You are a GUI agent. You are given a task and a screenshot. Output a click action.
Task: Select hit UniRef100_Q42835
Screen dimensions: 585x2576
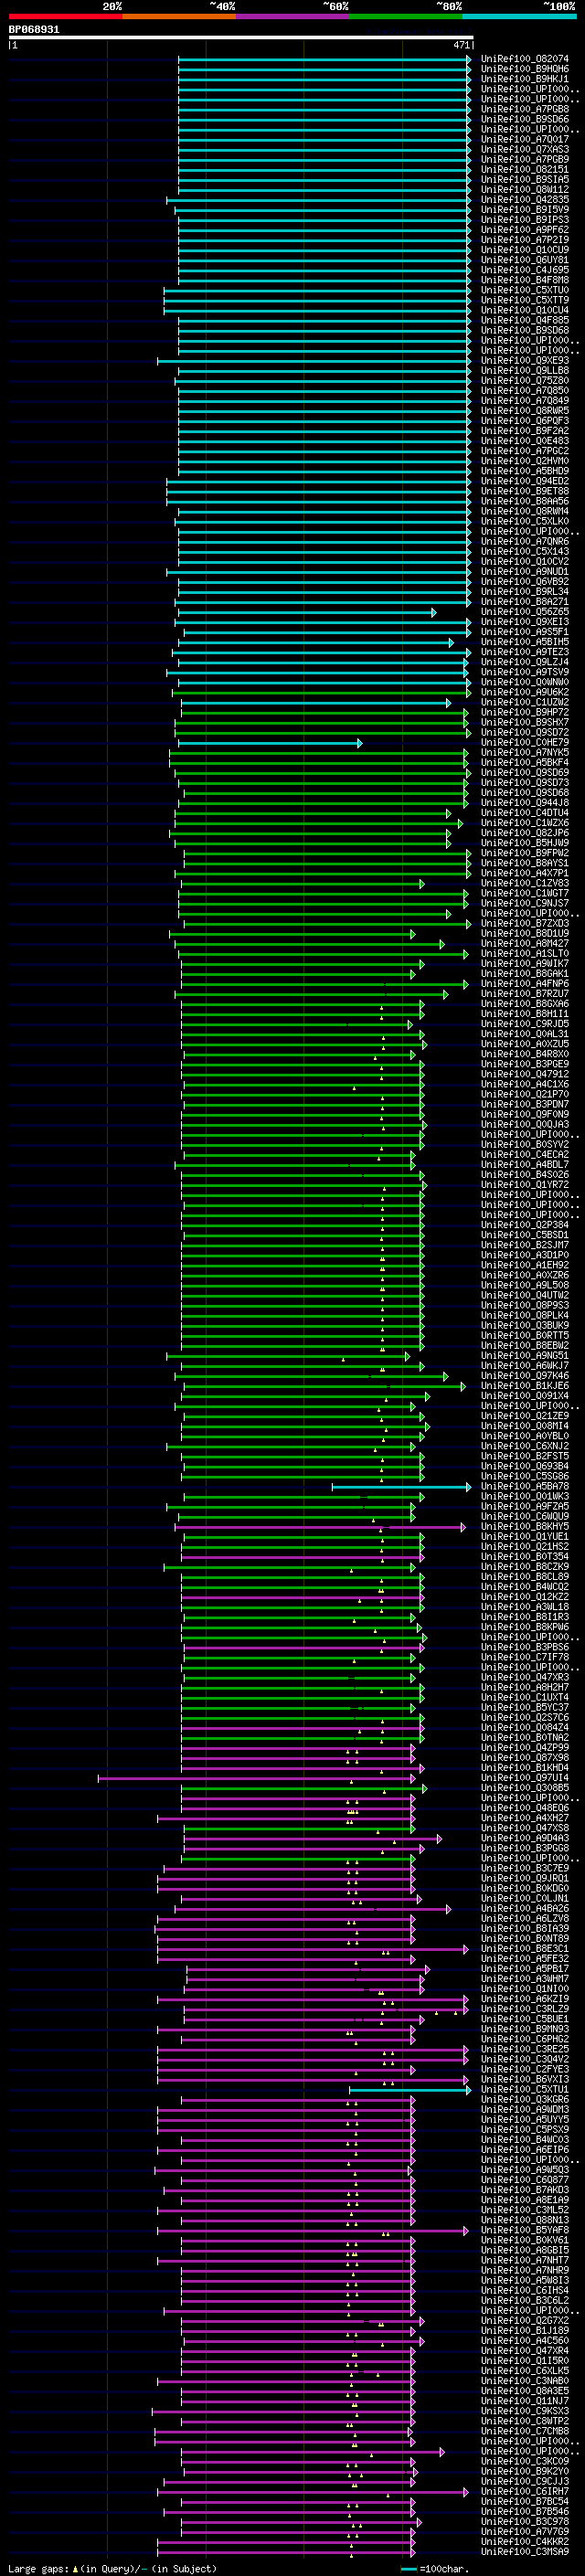point(525,199)
